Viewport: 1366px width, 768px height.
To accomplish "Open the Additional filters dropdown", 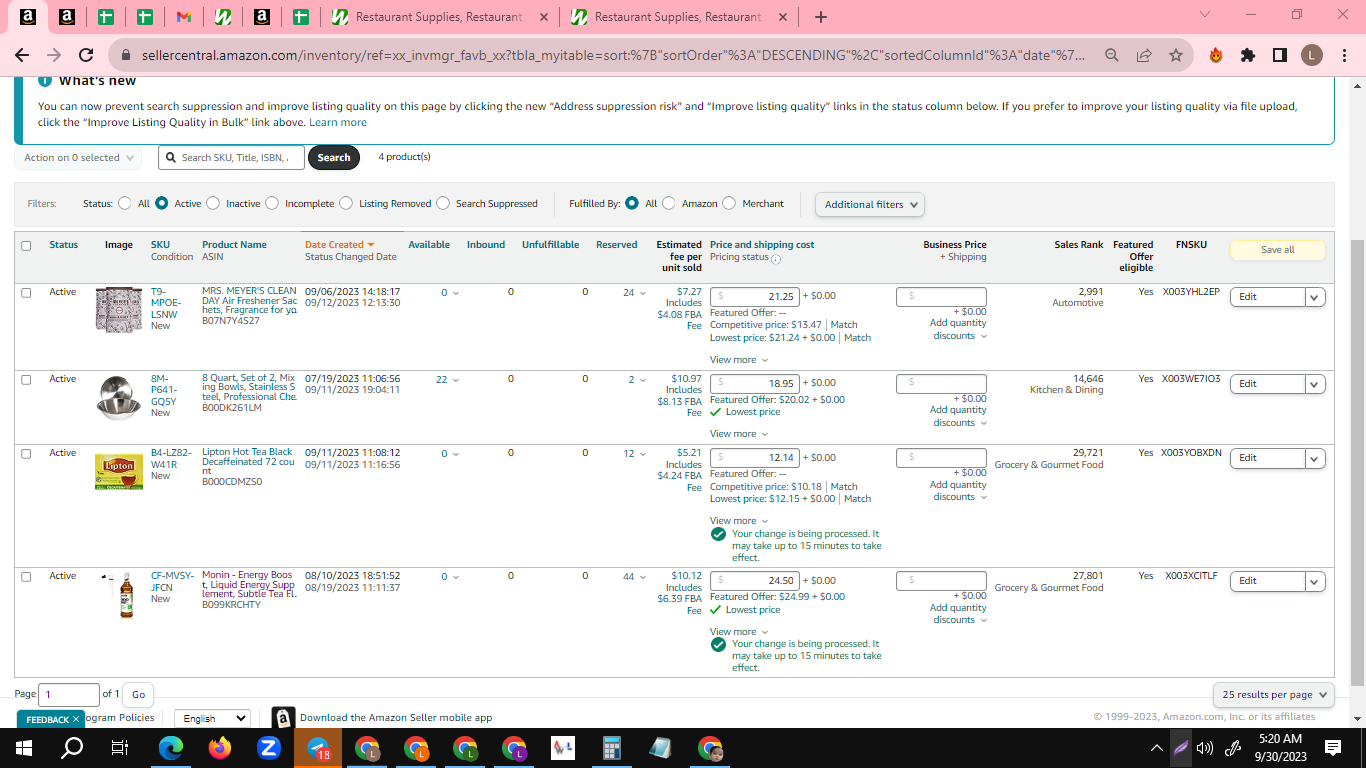I will pos(870,204).
